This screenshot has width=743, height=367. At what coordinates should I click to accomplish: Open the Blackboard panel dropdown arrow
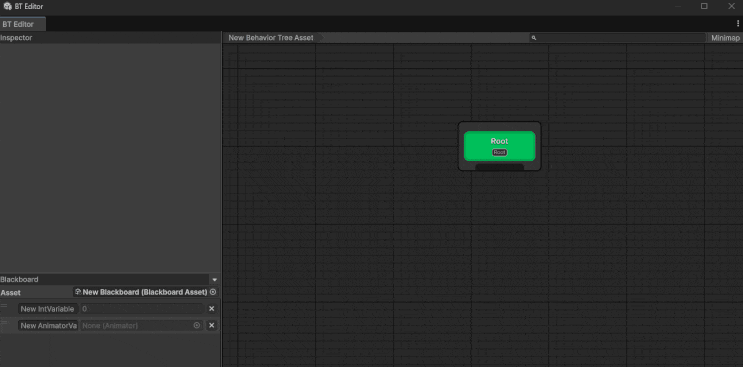215,280
